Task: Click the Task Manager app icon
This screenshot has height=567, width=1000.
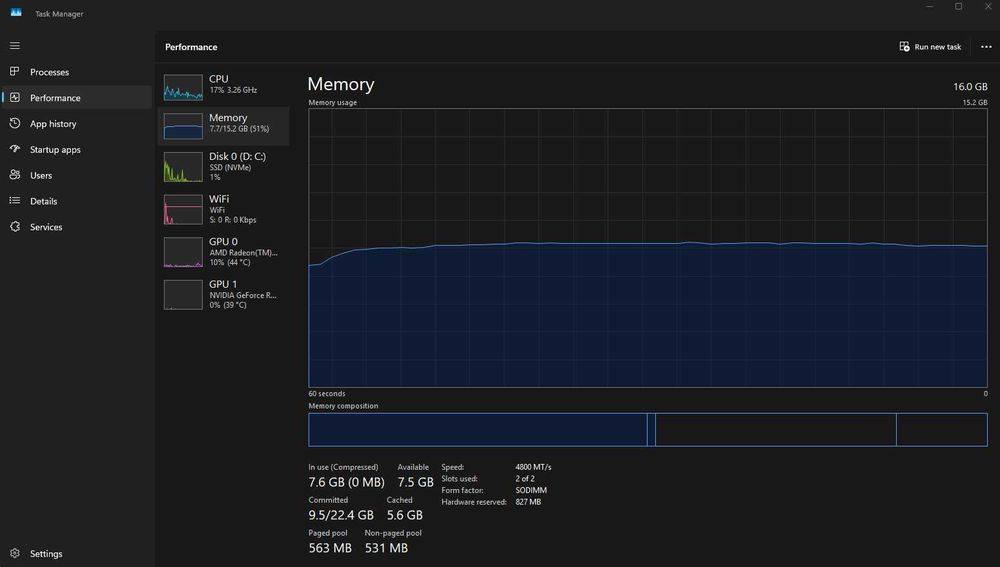Action: (16, 13)
